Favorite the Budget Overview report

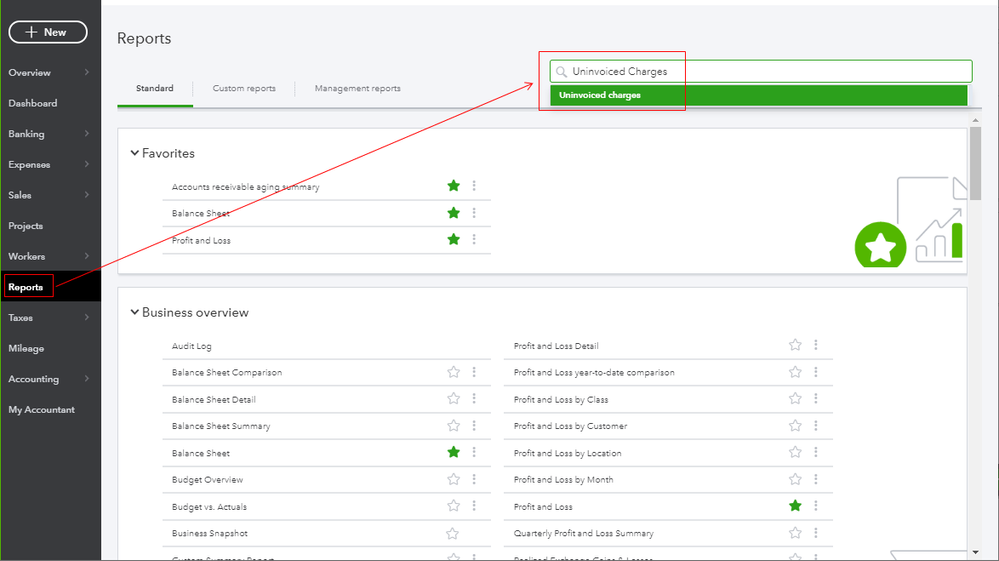pyautogui.click(x=454, y=479)
